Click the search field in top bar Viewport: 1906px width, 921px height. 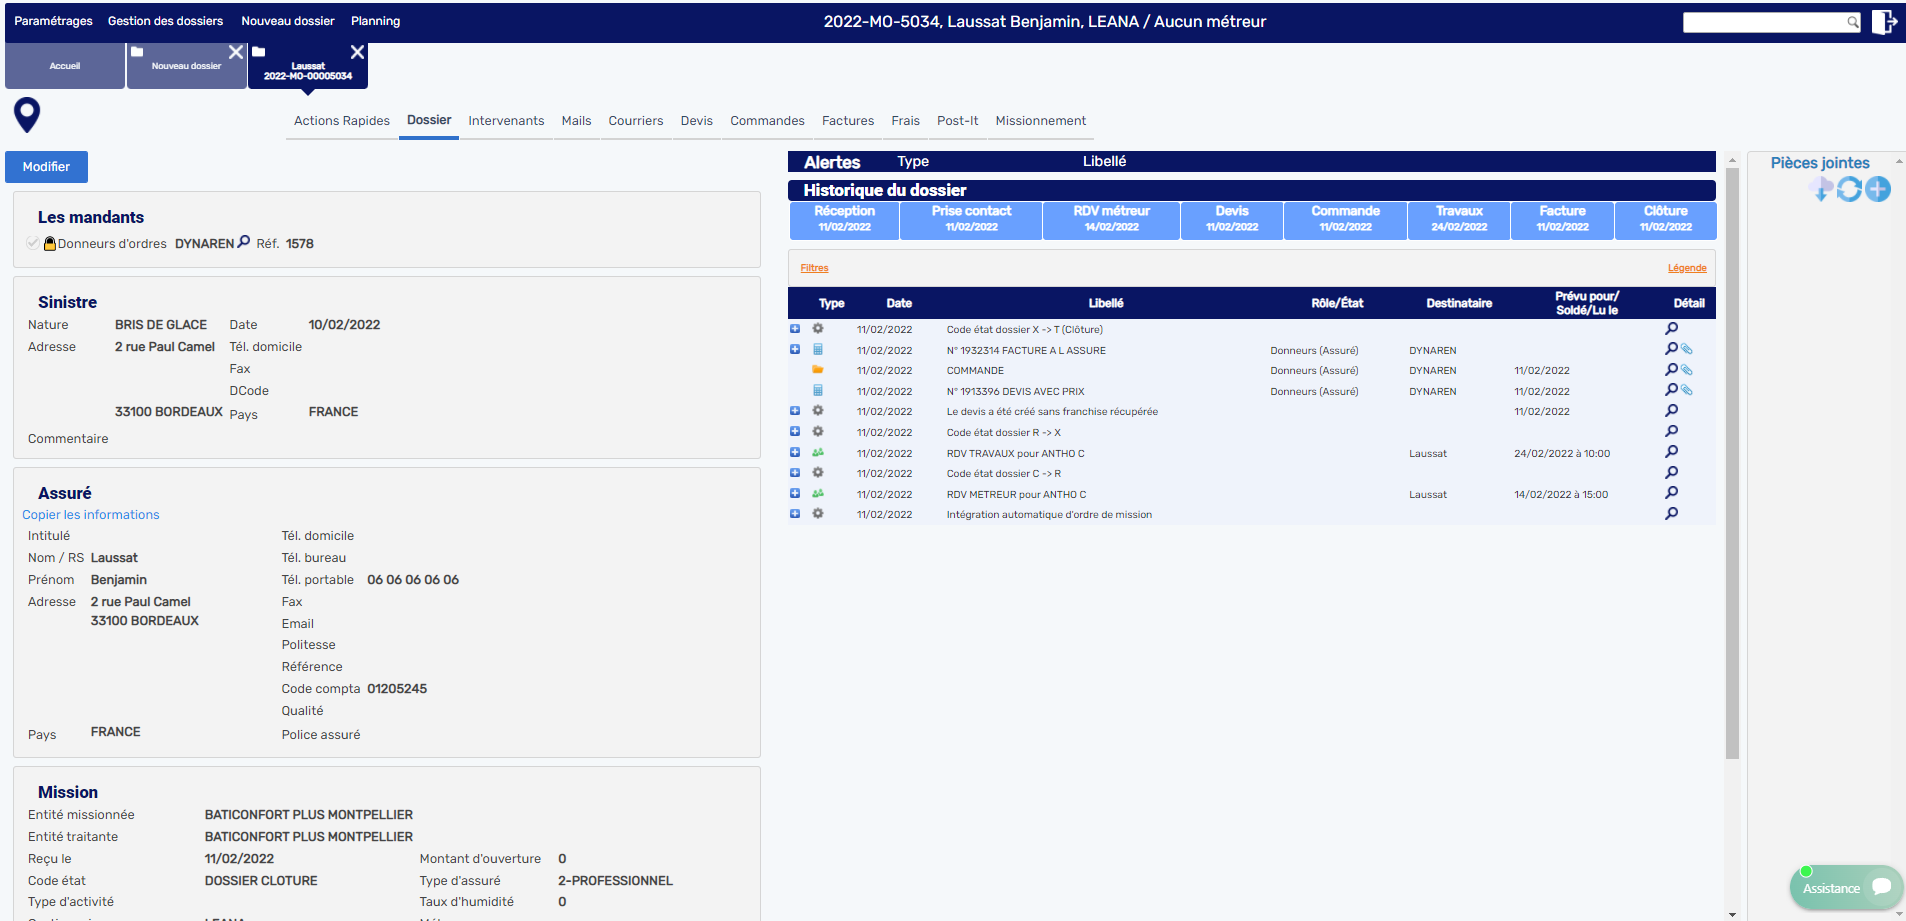[x=1764, y=22]
